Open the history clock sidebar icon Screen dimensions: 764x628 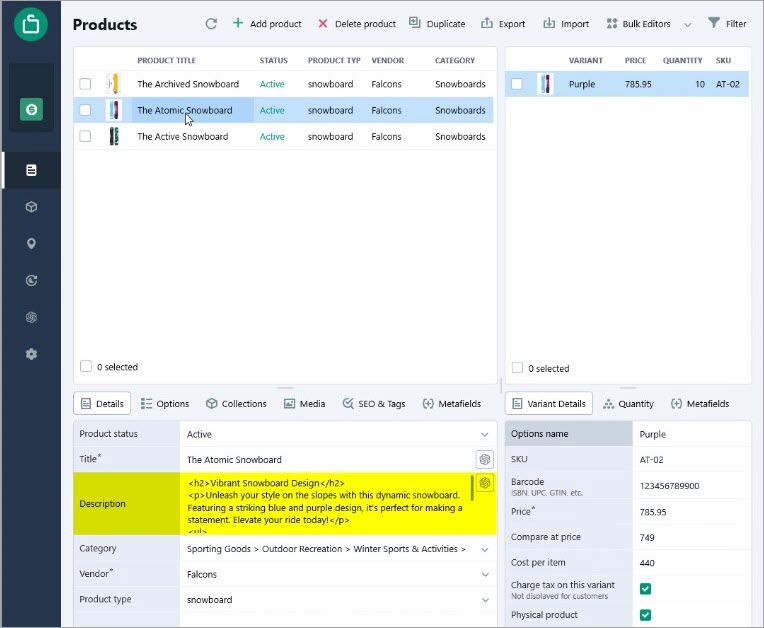(x=31, y=281)
